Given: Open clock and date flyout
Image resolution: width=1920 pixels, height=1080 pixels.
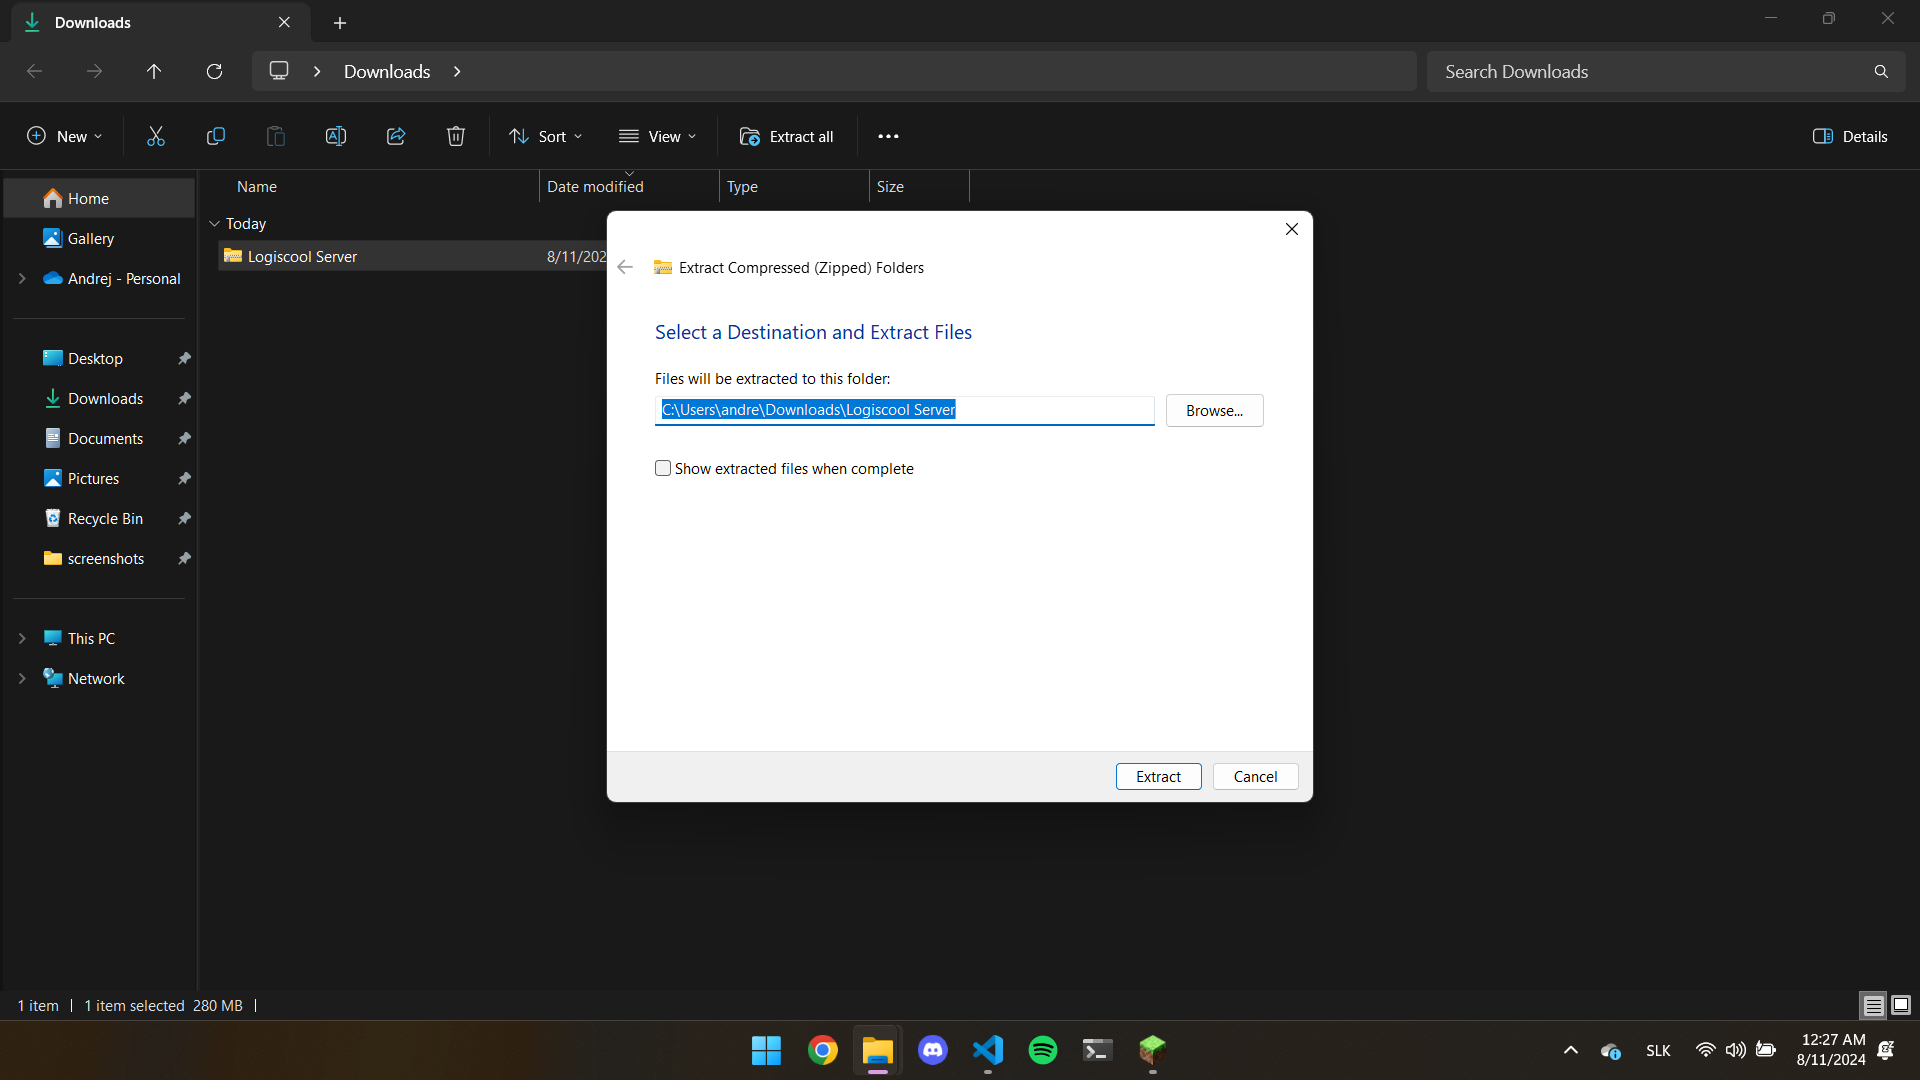Looking at the screenshot, I should [x=1831, y=1050].
